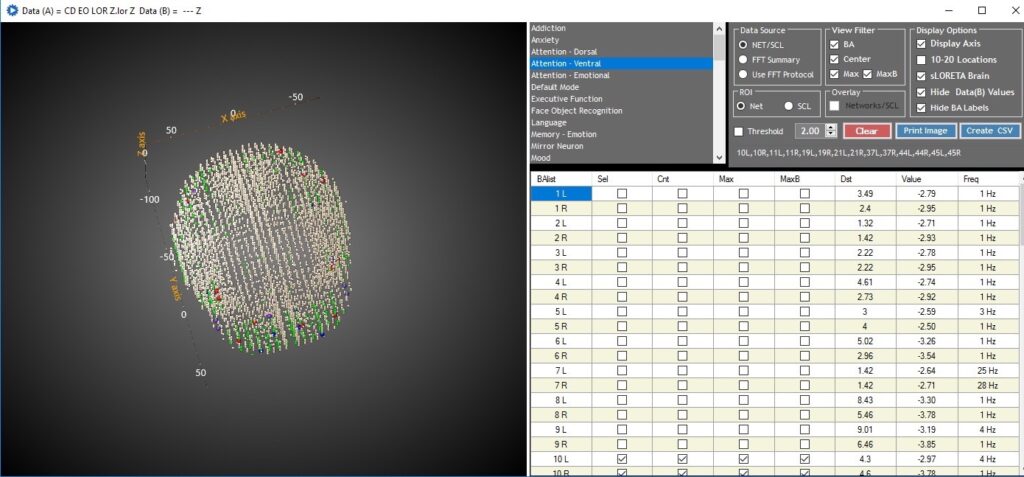This screenshot has width=1024, height=477.
Task: Choose Executive Function from the network list
Action: 566,99
